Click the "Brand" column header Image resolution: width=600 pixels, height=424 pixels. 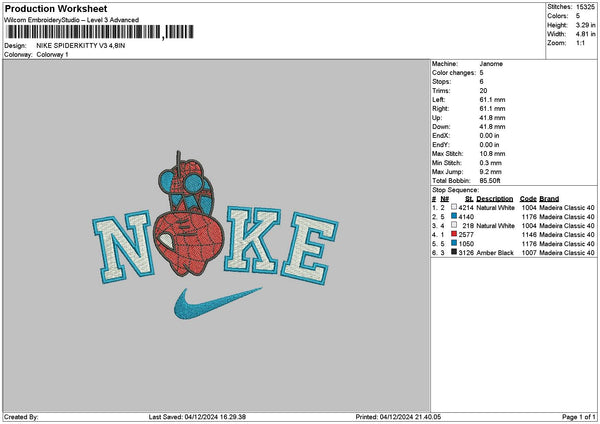(x=549, y=199)
